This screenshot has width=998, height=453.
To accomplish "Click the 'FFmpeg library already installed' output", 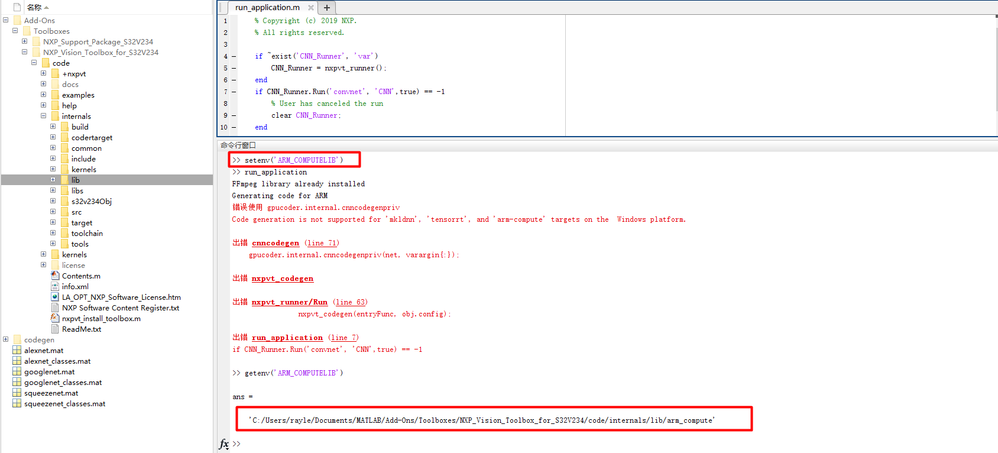I will click(299, 184).
